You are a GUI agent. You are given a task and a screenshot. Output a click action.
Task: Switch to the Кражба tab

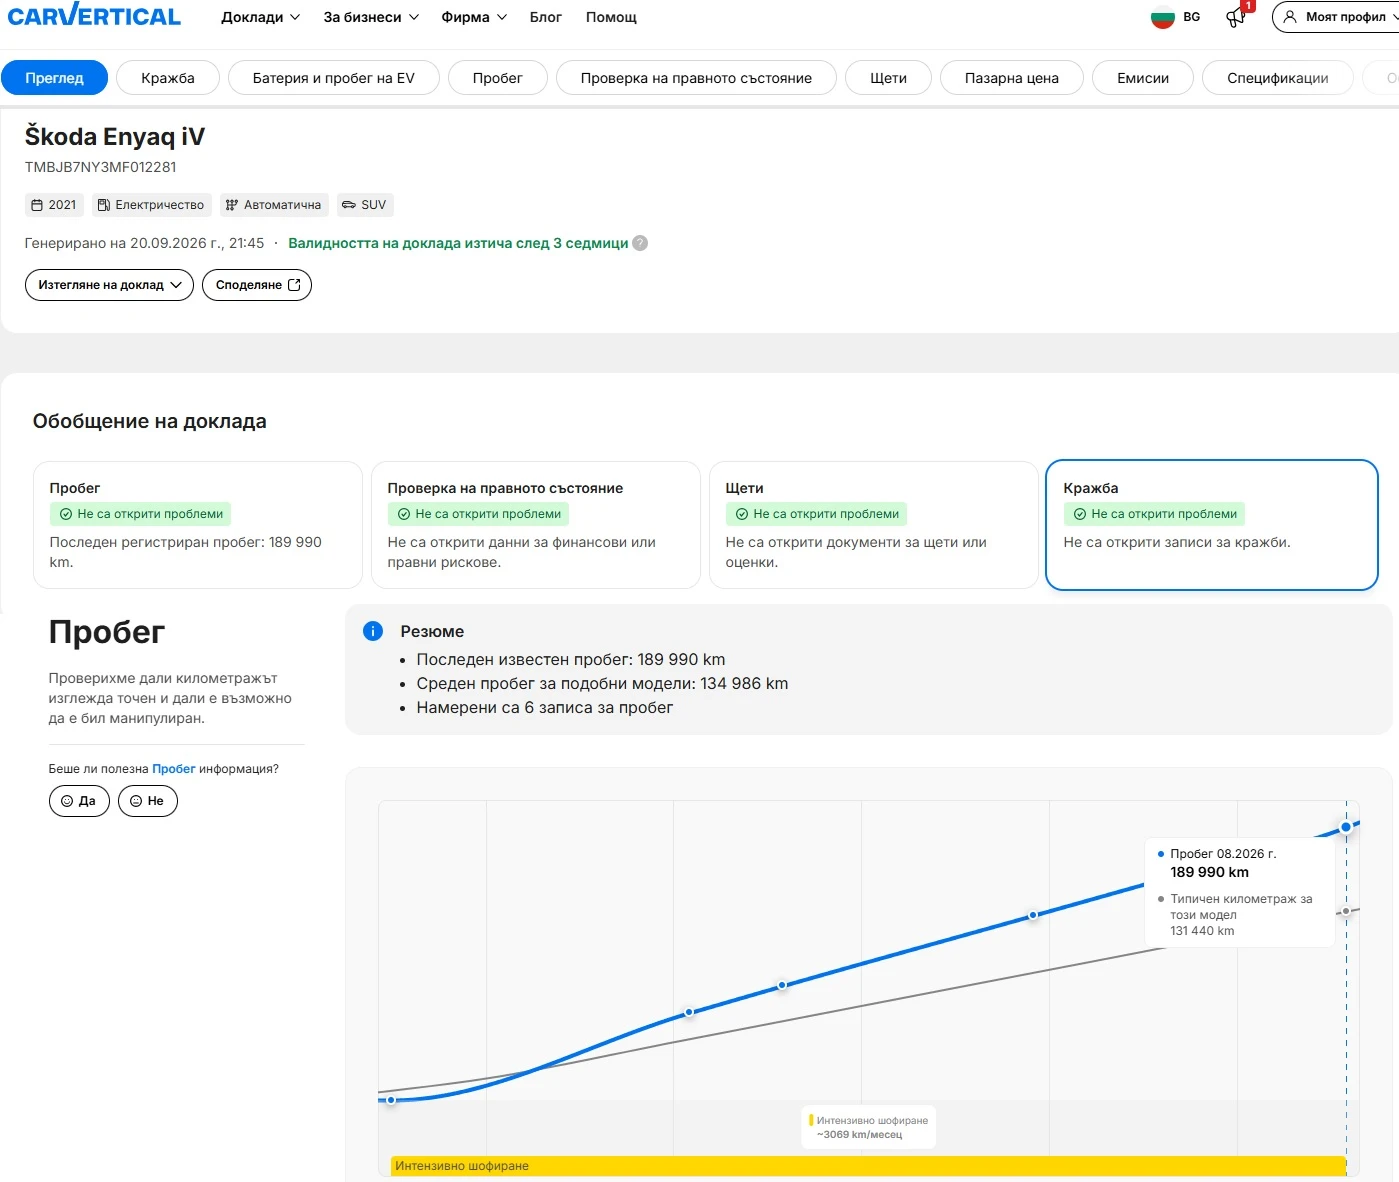coord(168,78)
